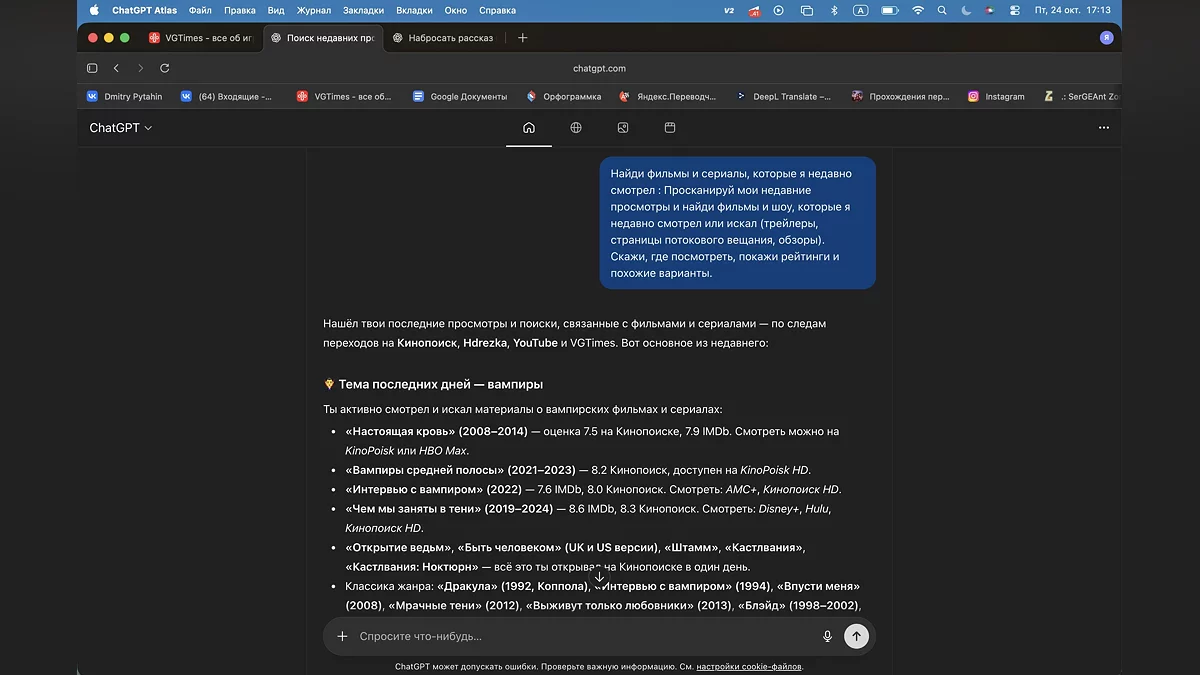Click the plus attach icon in composer

pyautogui.click(x=342, y=636)
